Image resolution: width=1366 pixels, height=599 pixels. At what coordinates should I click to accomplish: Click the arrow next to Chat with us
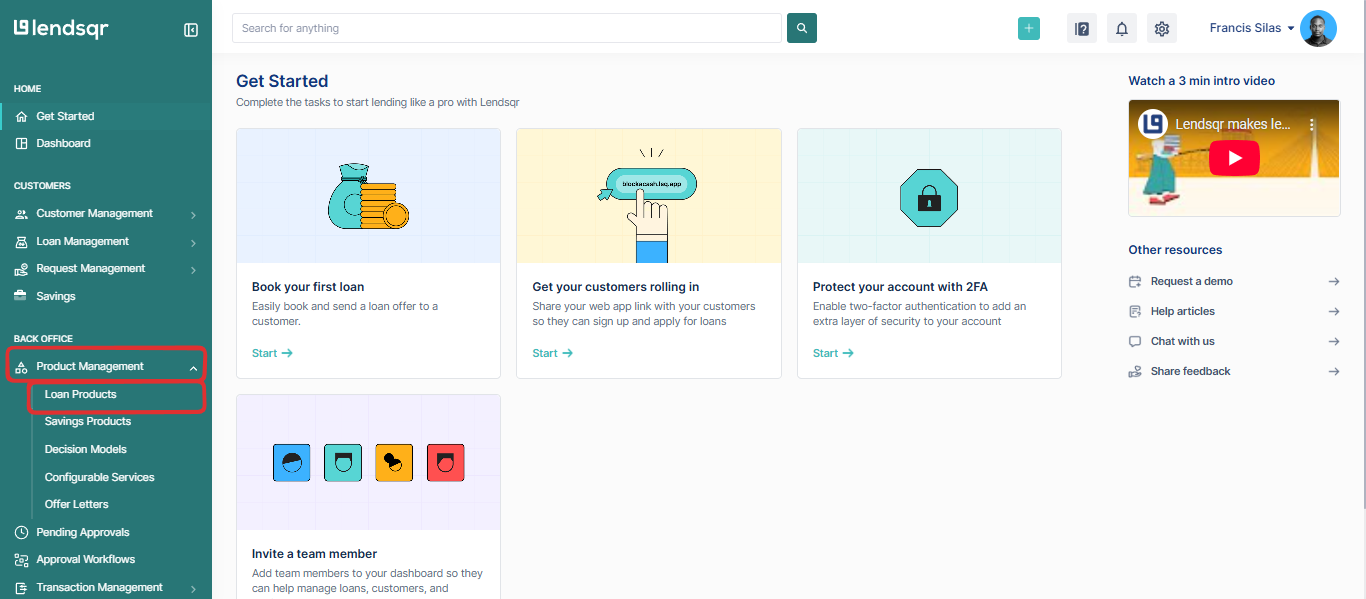pos(1334,342)
